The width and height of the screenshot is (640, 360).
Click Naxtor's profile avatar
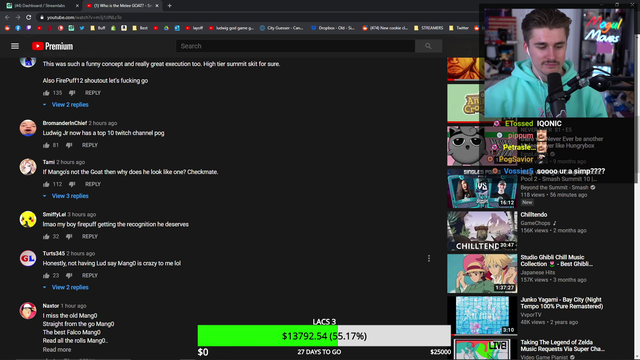tap(28, 311)
